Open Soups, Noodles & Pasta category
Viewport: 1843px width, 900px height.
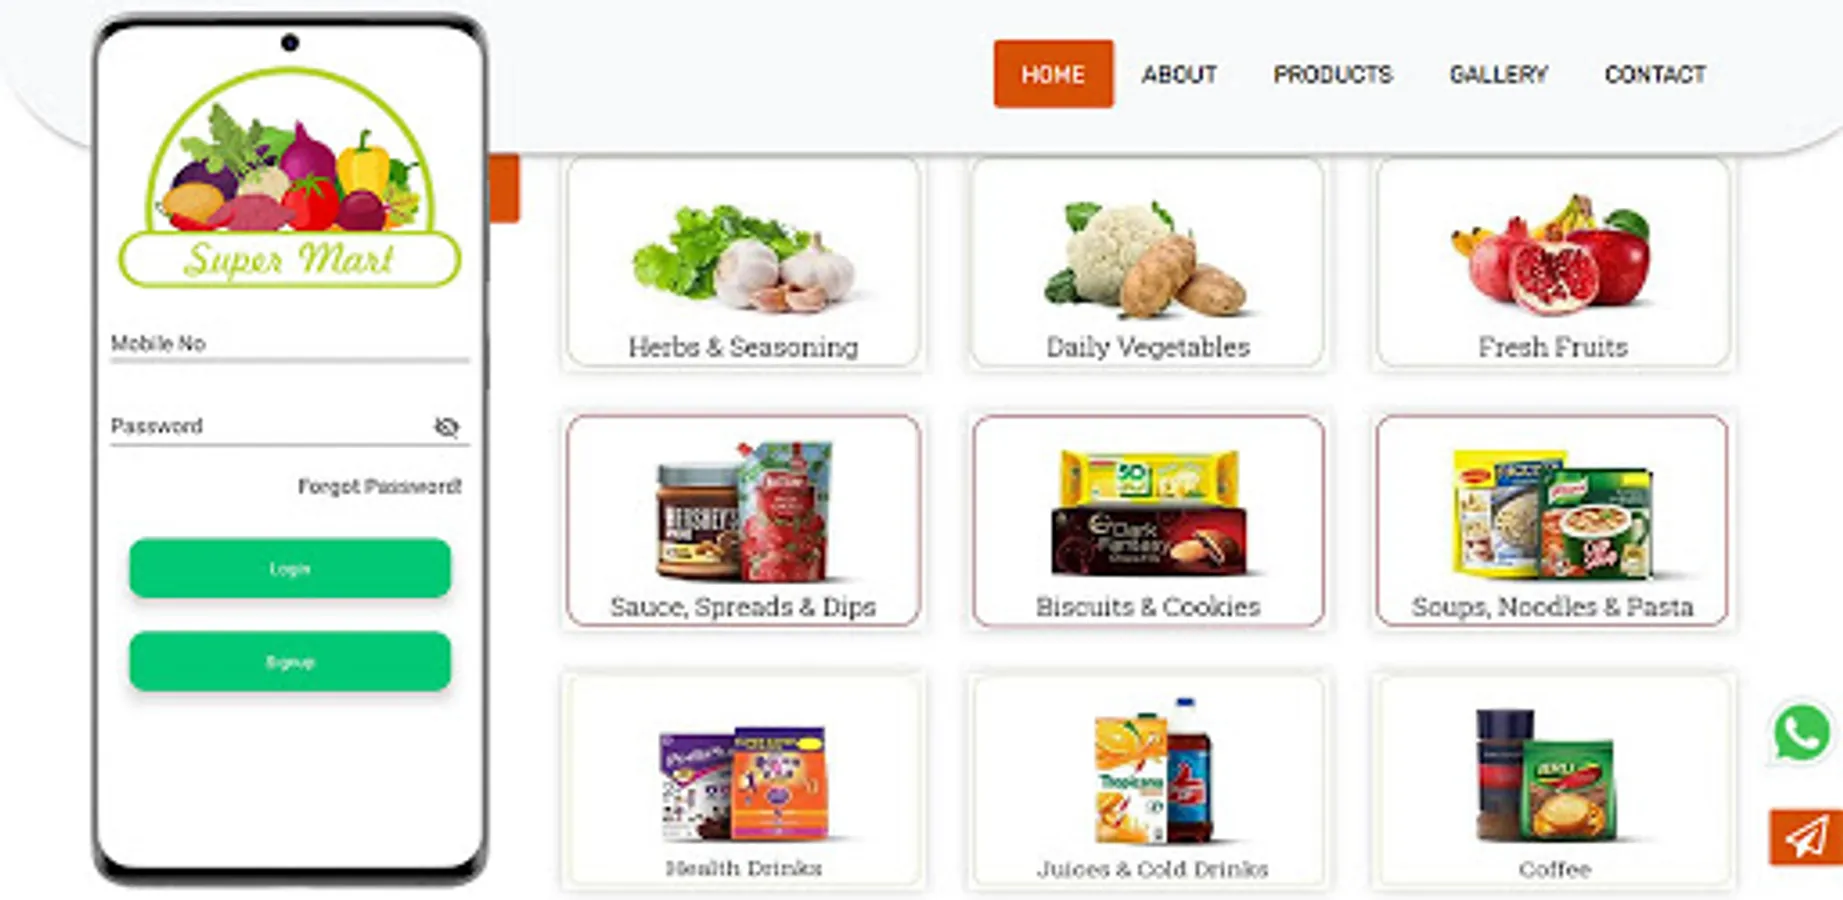coord(1553,521)
